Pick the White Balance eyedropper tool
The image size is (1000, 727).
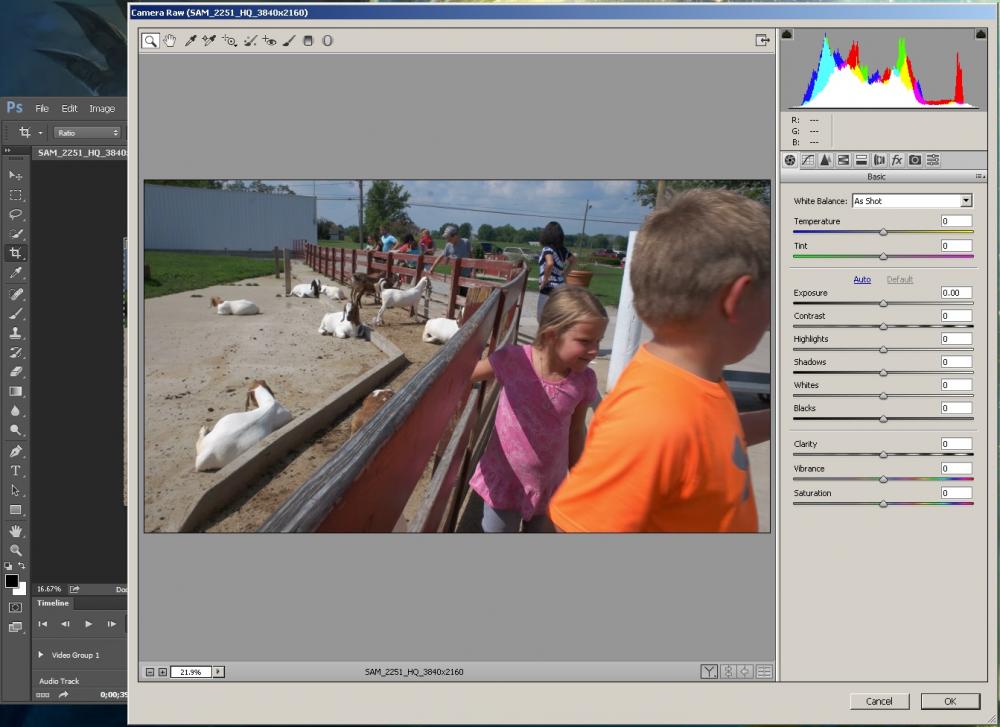pos(190,41)
